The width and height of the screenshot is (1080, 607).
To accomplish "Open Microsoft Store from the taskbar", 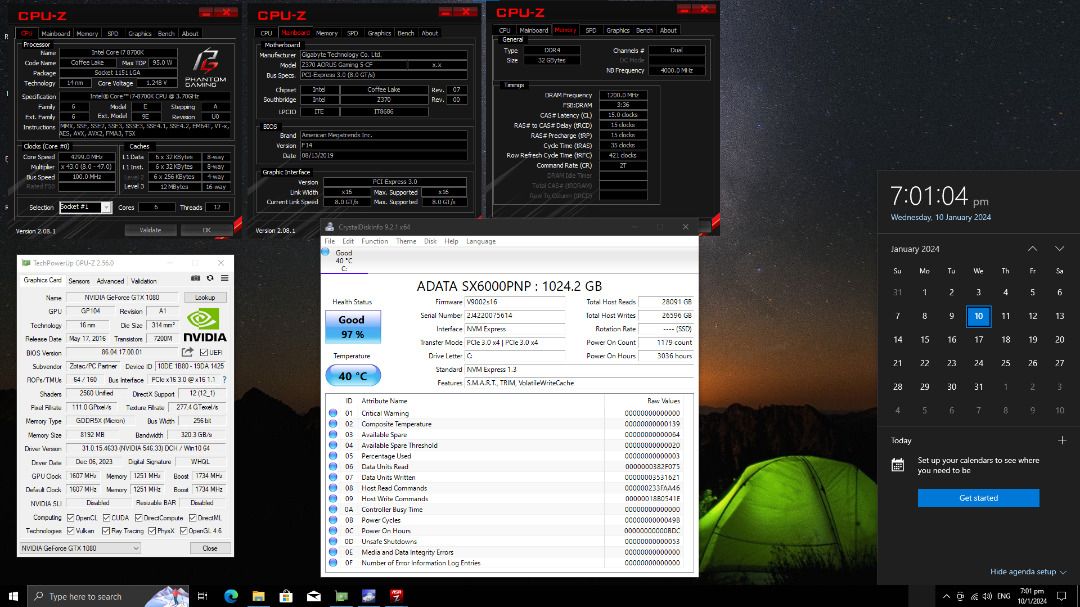I will pos(286,596).
